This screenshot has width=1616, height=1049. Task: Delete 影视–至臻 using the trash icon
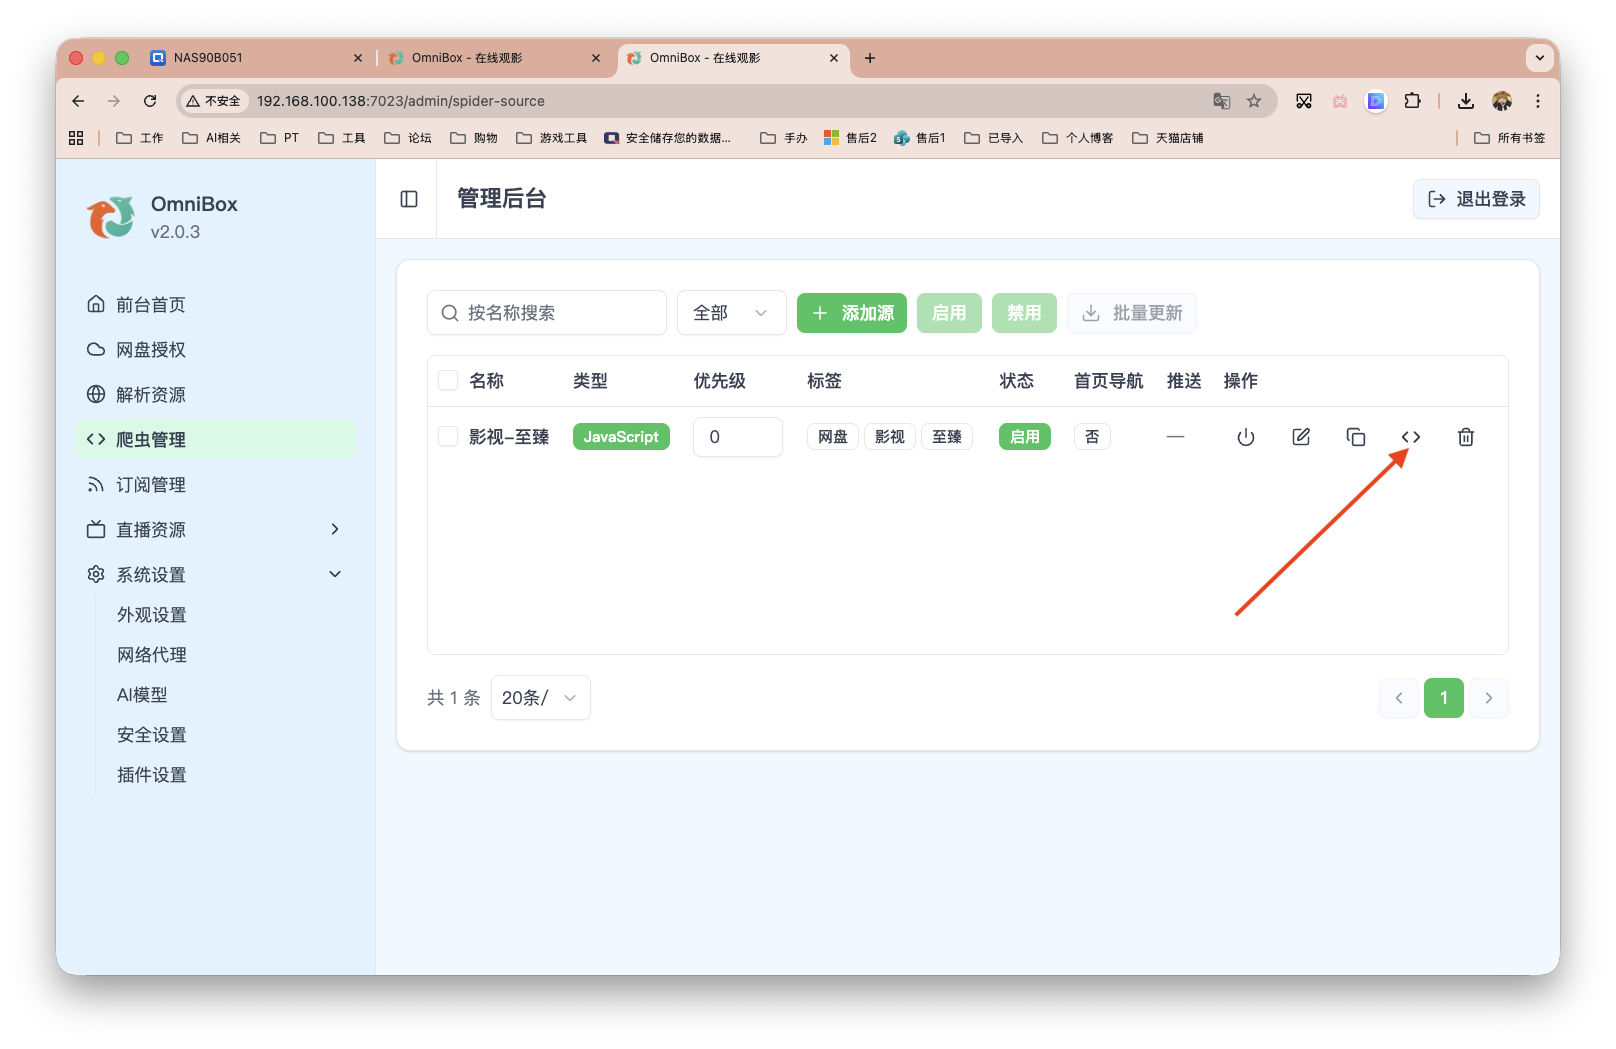click(1466, 437)
